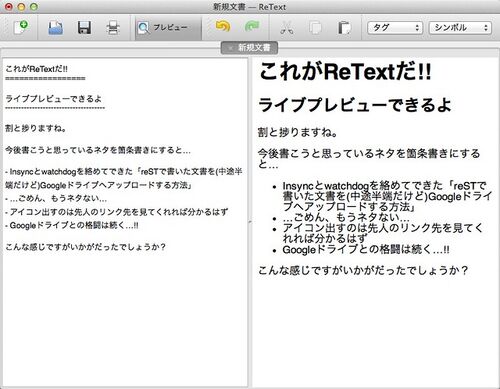Click editor line こんな感じですがいかがだったでしょうか？
Screen dimensions: 500x389
click(x=85, y=247)
